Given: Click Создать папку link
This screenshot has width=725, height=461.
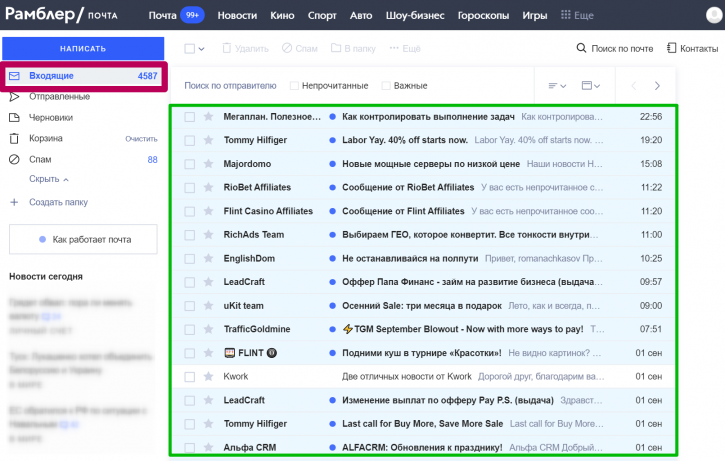Looking at the screenshot, I should click(58, 202).
